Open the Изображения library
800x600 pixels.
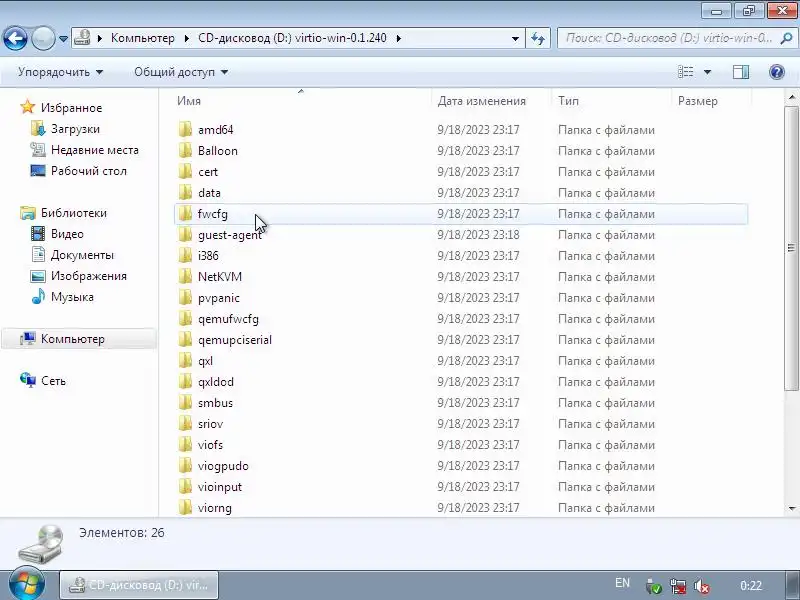[88, 276]
